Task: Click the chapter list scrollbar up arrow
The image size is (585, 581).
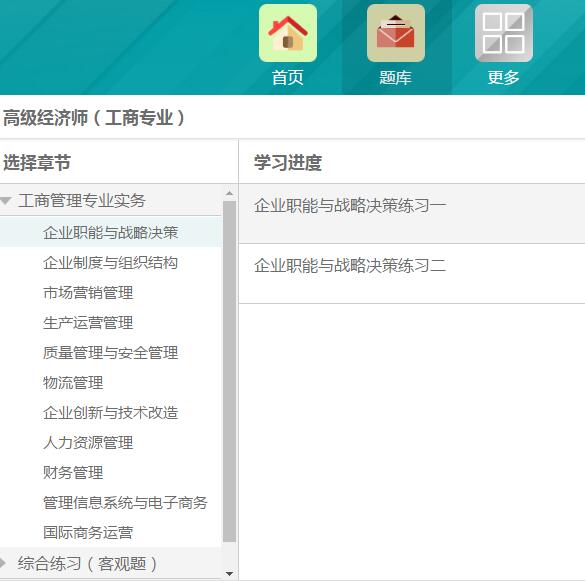Action: click(x=229, y=193)
